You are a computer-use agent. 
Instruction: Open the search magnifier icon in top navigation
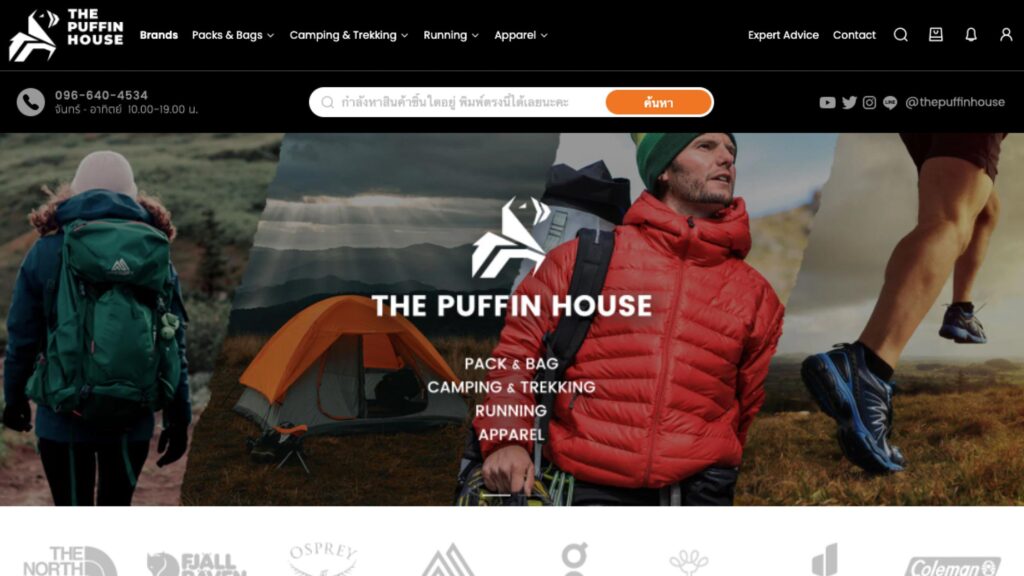tap(901, 35)
